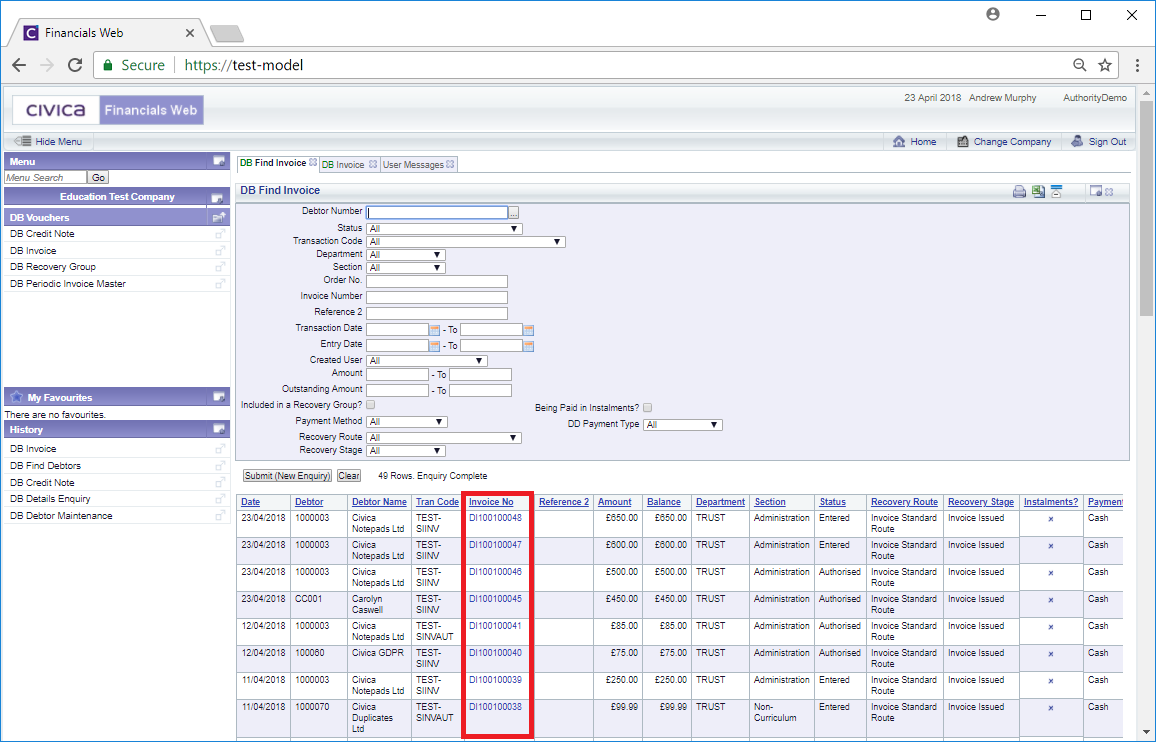Click the Clear button
This screenshot has width=1156, height=742.
coord(349,476)
